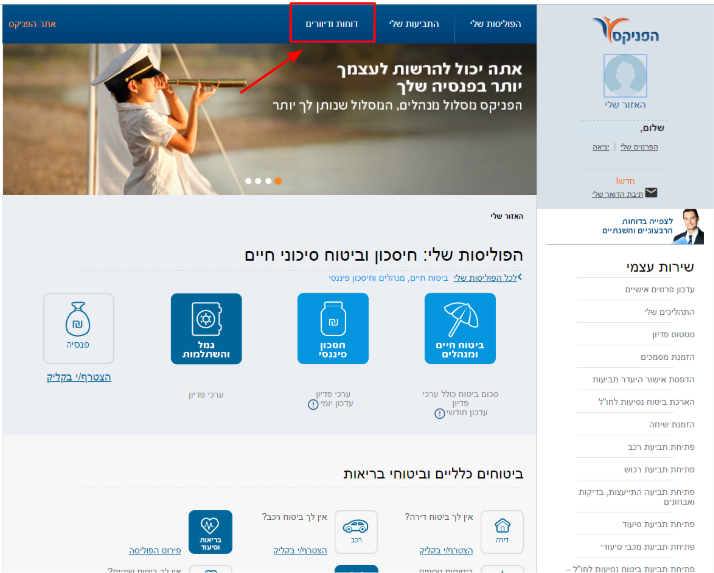Click הצטרף/י בקליק under the פנסיה tile
This screenshot has width=714, height=573.
79,377
